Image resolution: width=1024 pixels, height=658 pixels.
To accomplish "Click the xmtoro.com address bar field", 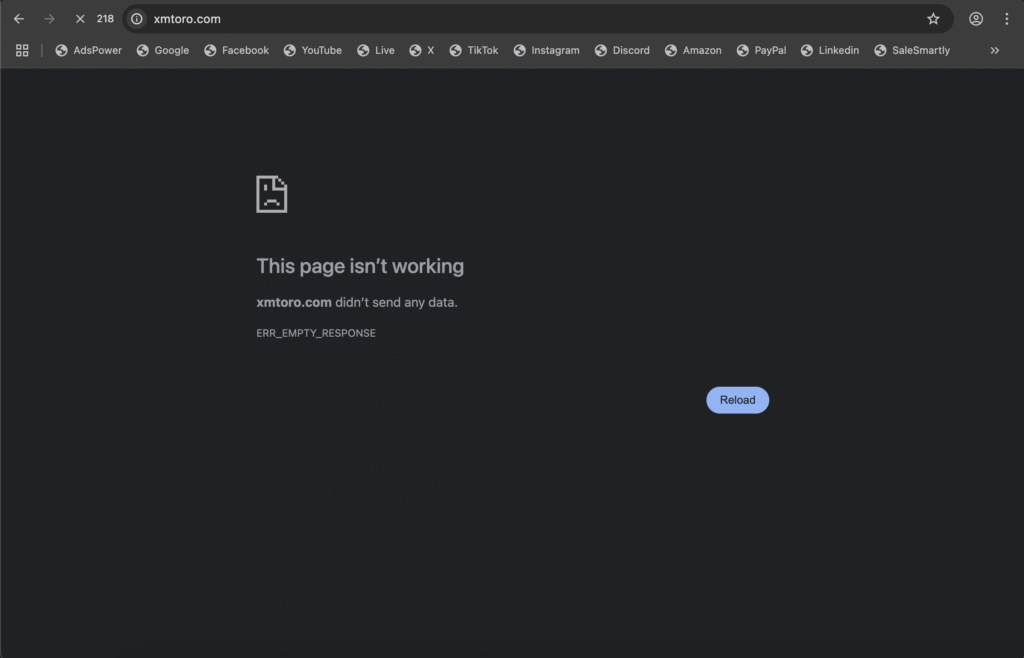I will click(500, 19).
